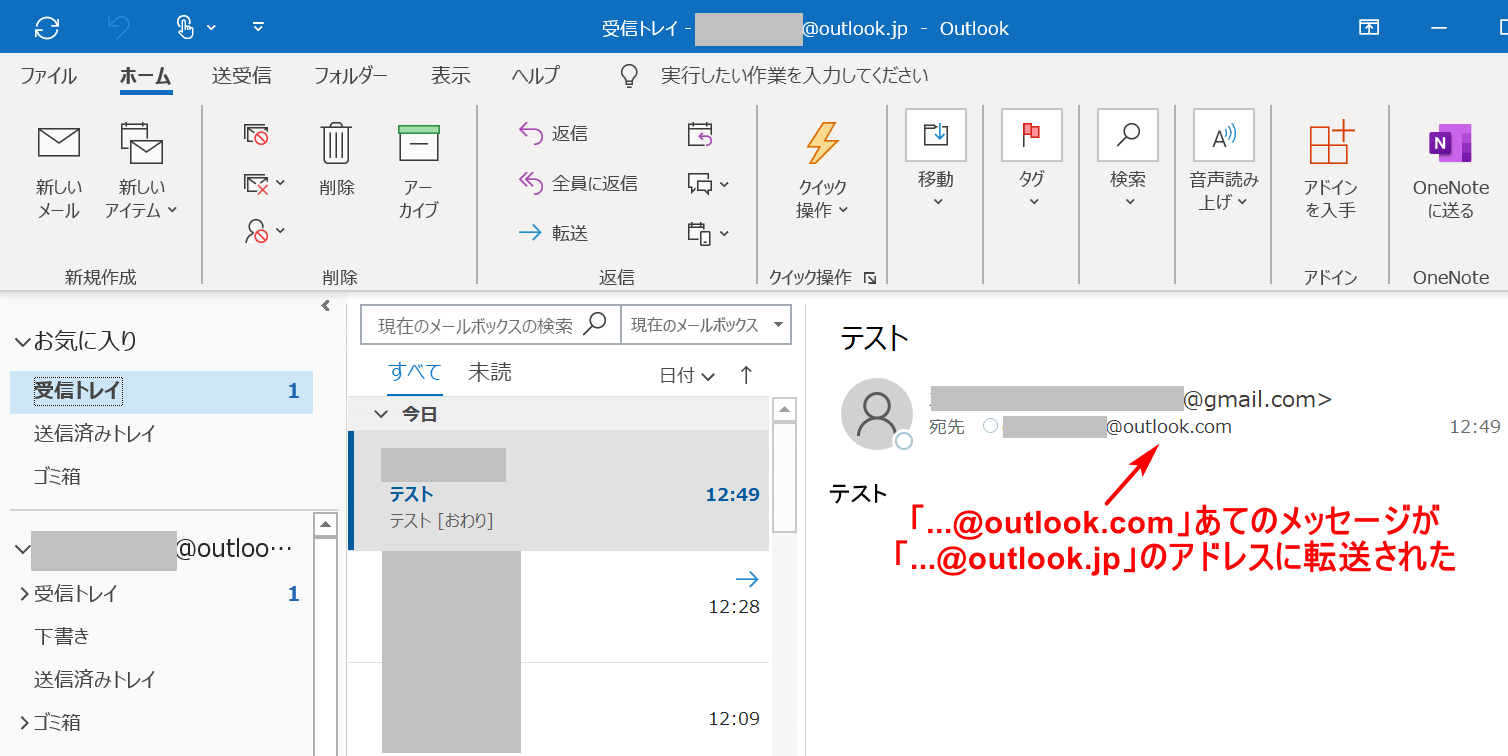Switch to the Send/Receive ribbon tab
1508x756 pixels.
(241, 76)
